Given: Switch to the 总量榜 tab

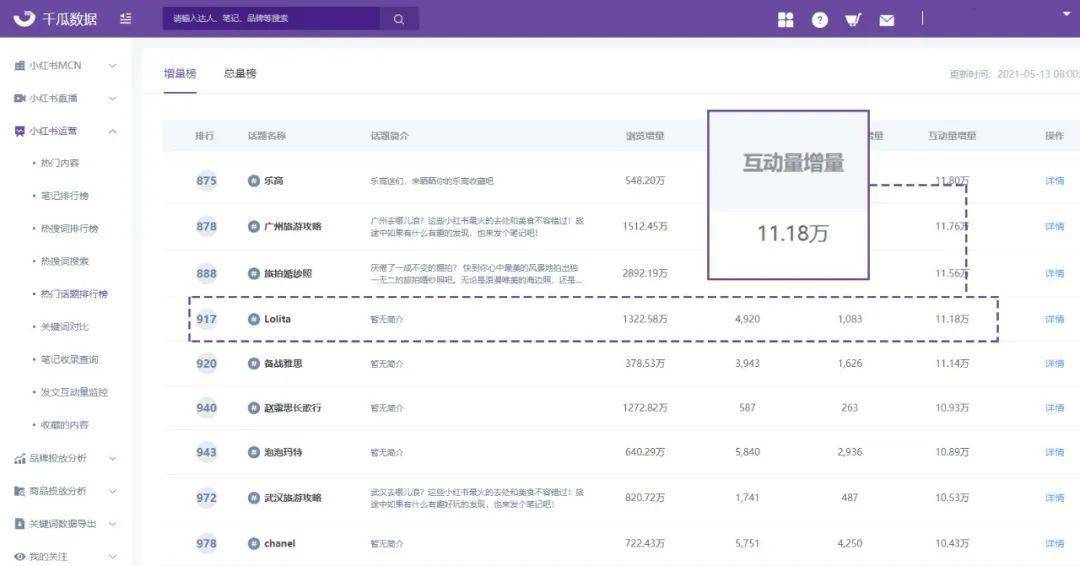Looking at the screenshot, I should (x=240, y=73).
